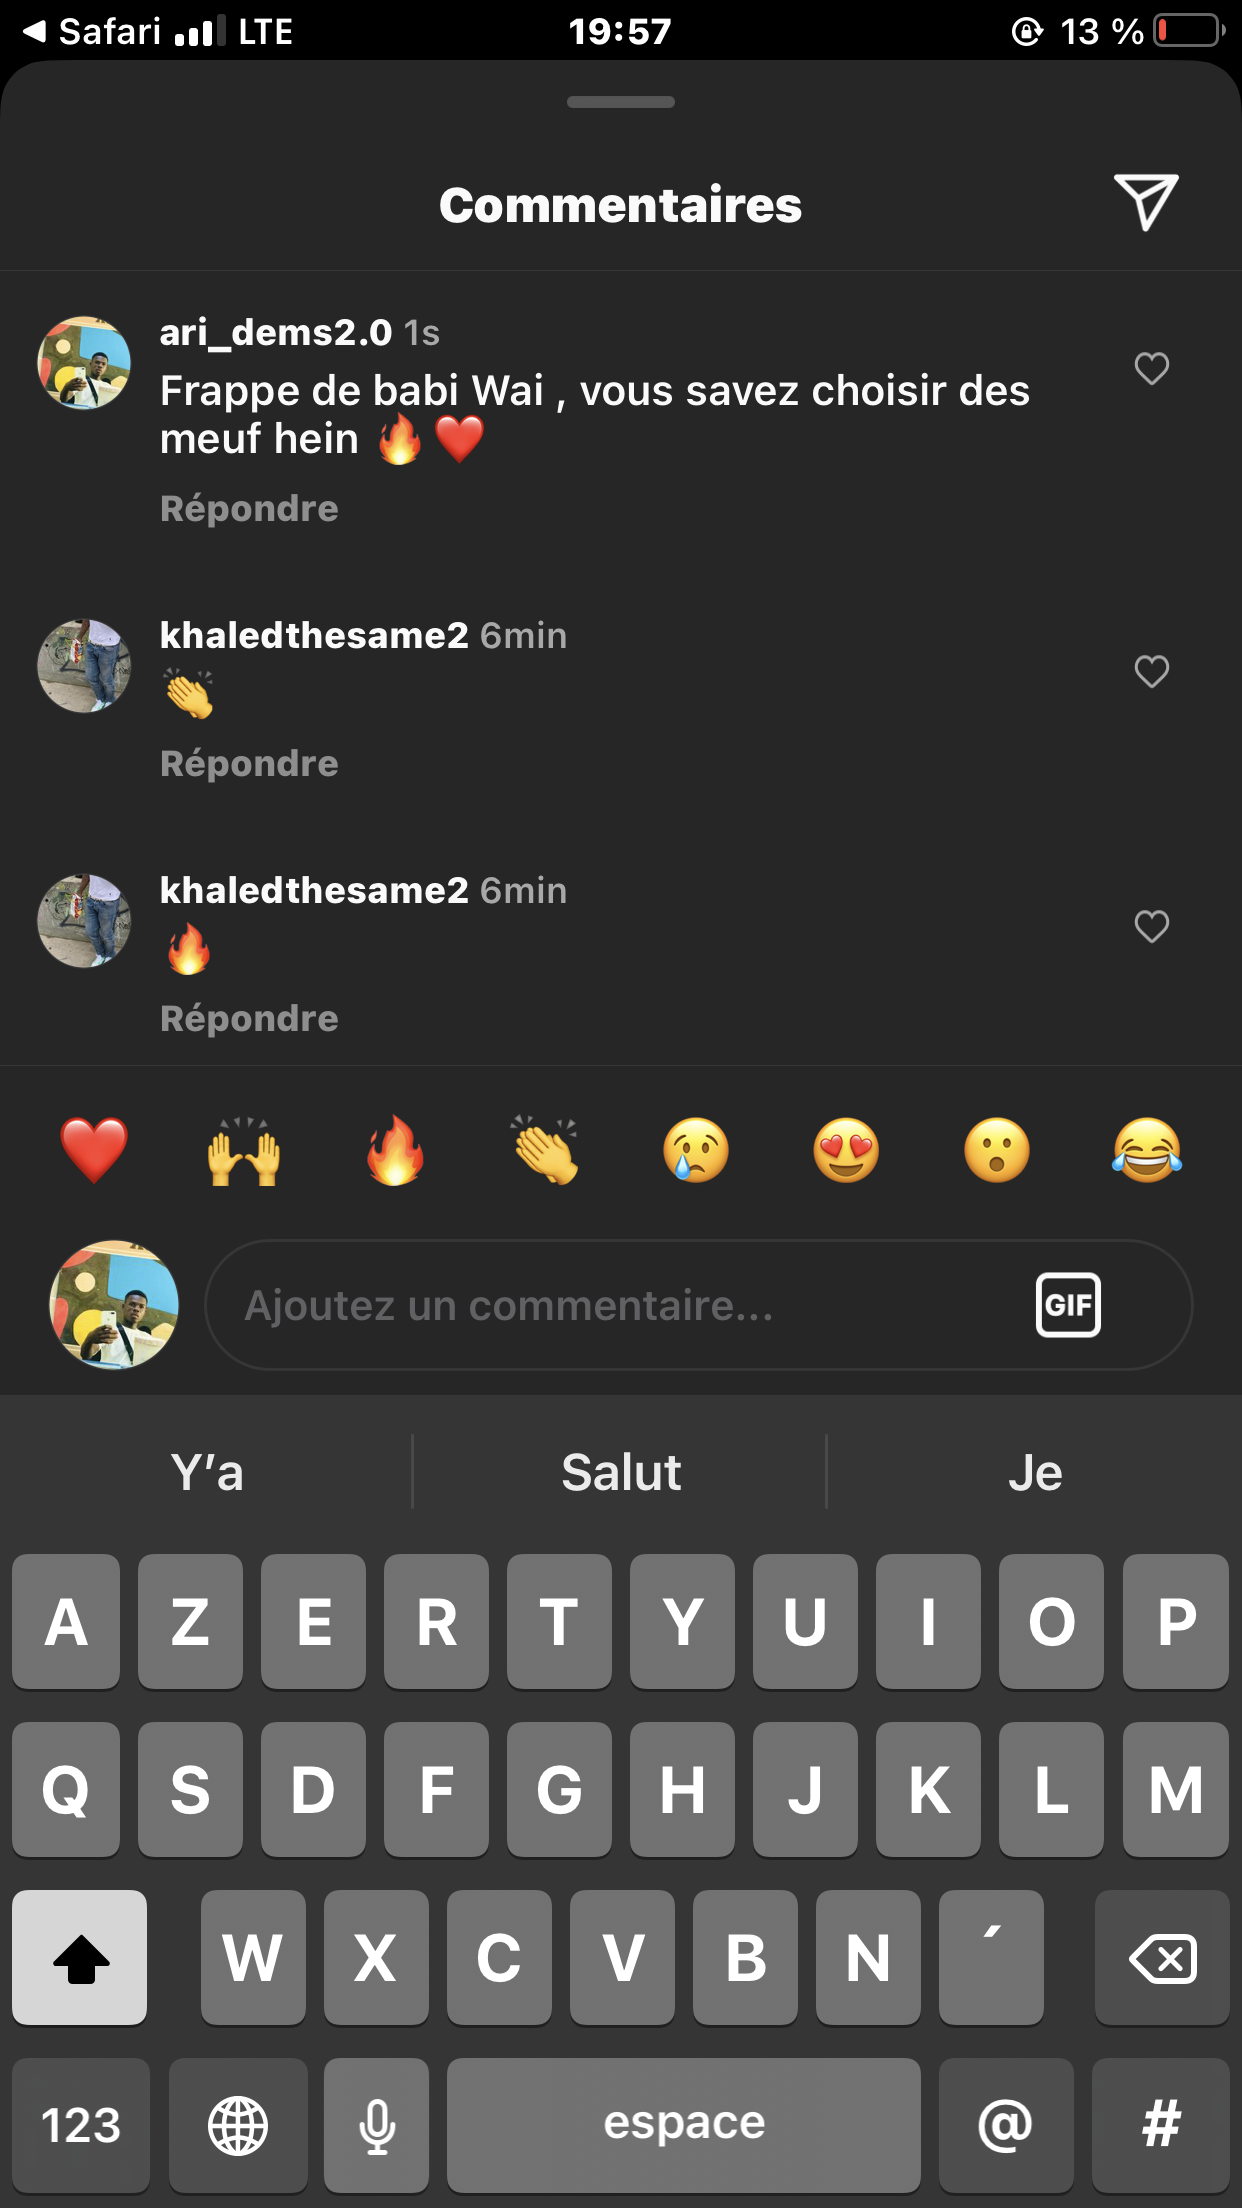Choose the 'Y'a' keyboard suggestion
Viewport: 1242px width, 2208px height.
tap(207, 1472)
